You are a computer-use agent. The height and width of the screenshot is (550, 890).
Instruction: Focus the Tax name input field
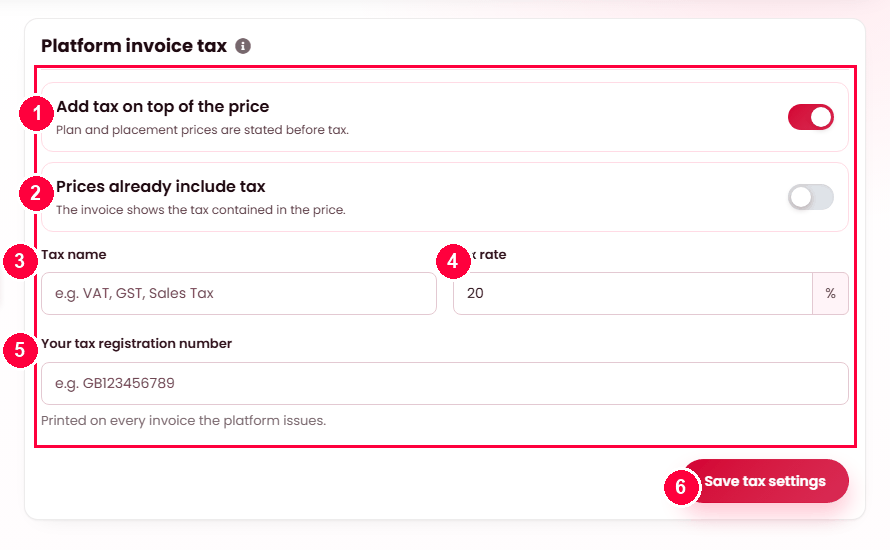[x=239, y=293]
